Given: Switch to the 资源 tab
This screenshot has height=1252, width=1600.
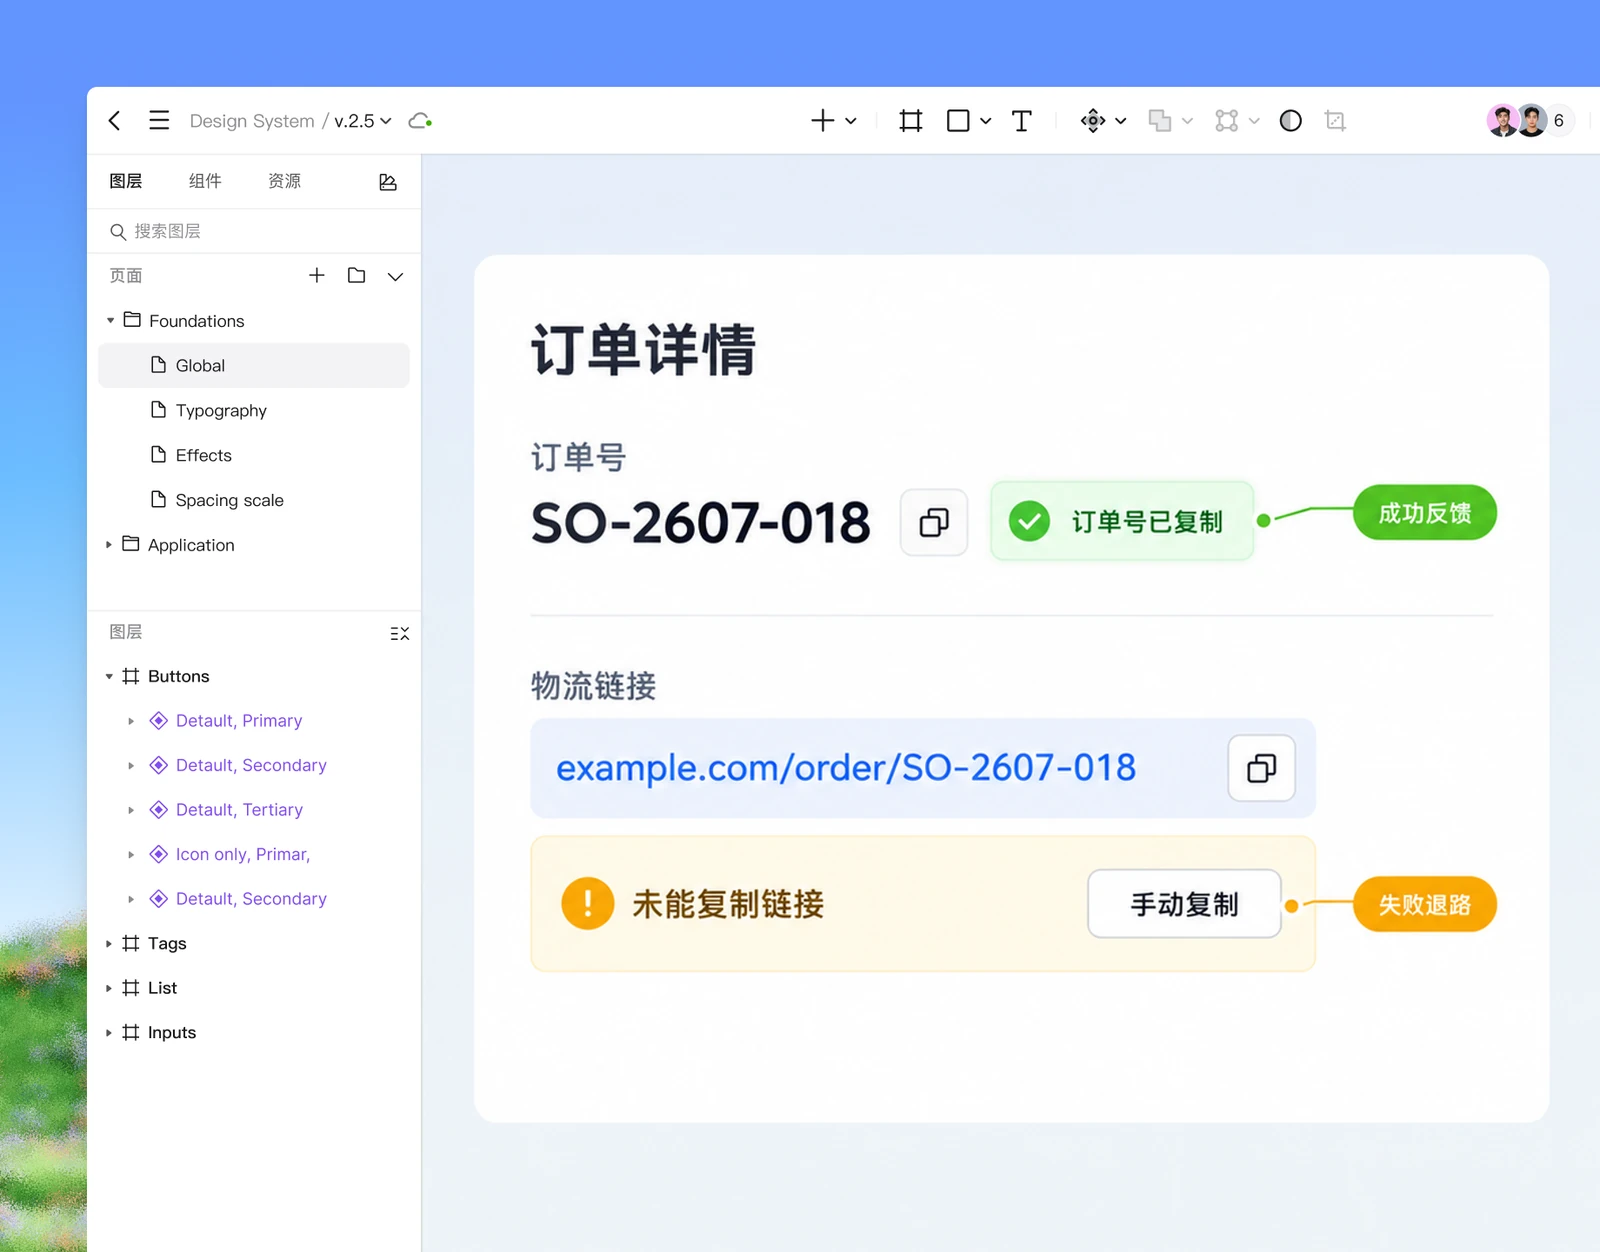Looking at the screenshot, I should (284, 181).
